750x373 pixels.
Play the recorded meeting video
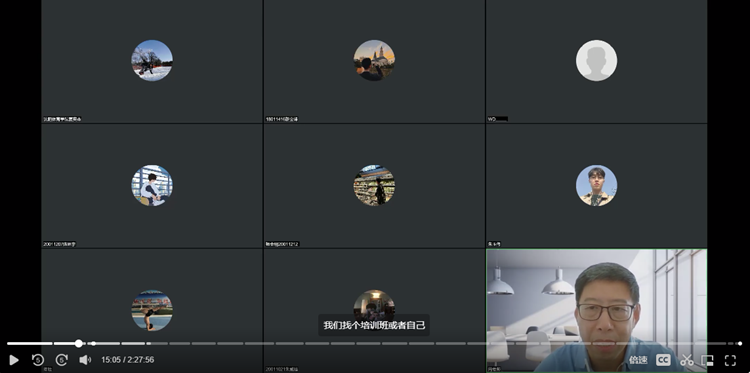(14, 360)
